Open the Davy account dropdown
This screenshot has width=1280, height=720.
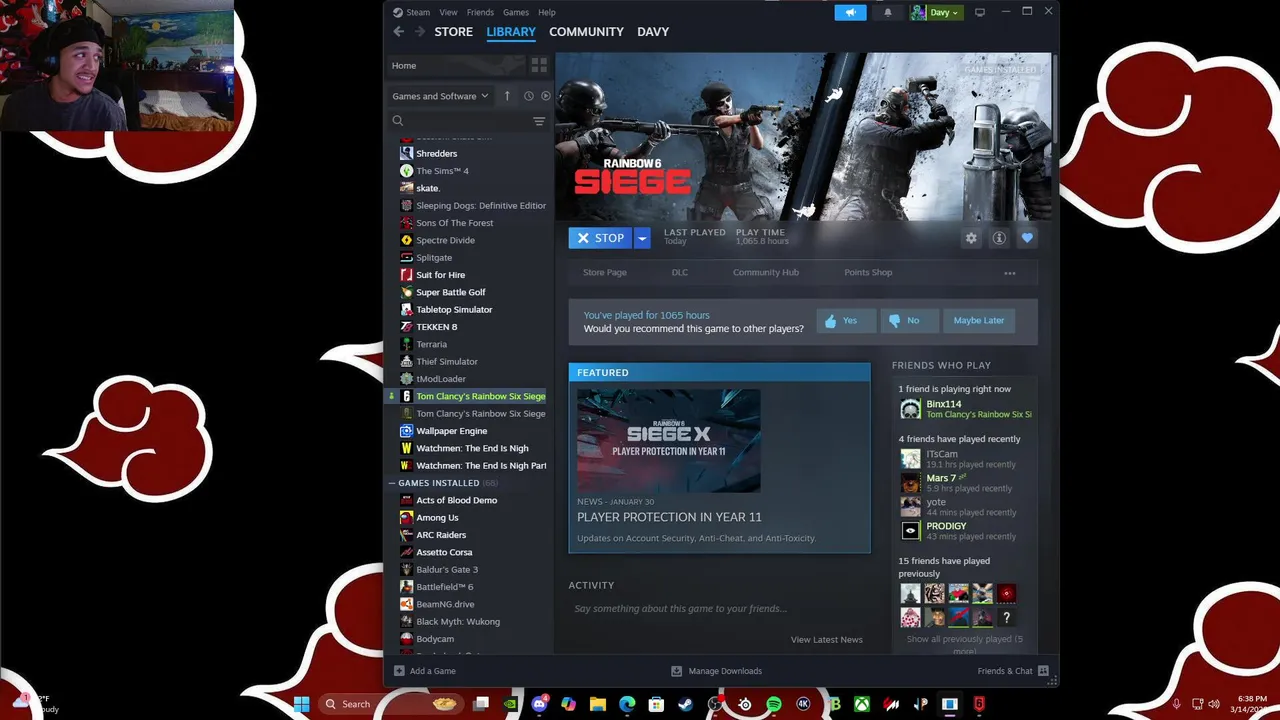(936, 12)
